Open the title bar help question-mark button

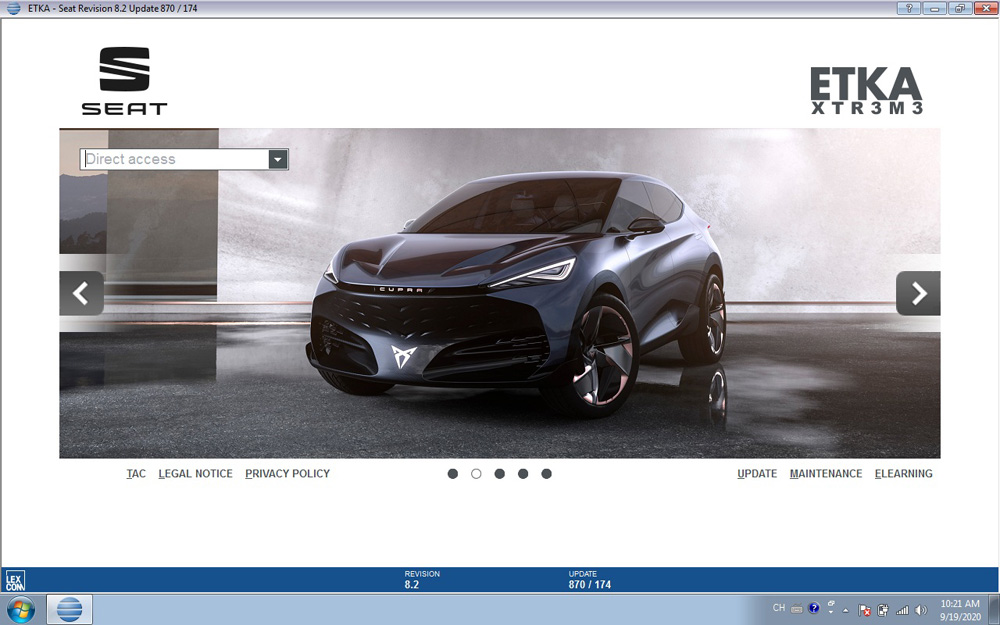click(908, 8)
